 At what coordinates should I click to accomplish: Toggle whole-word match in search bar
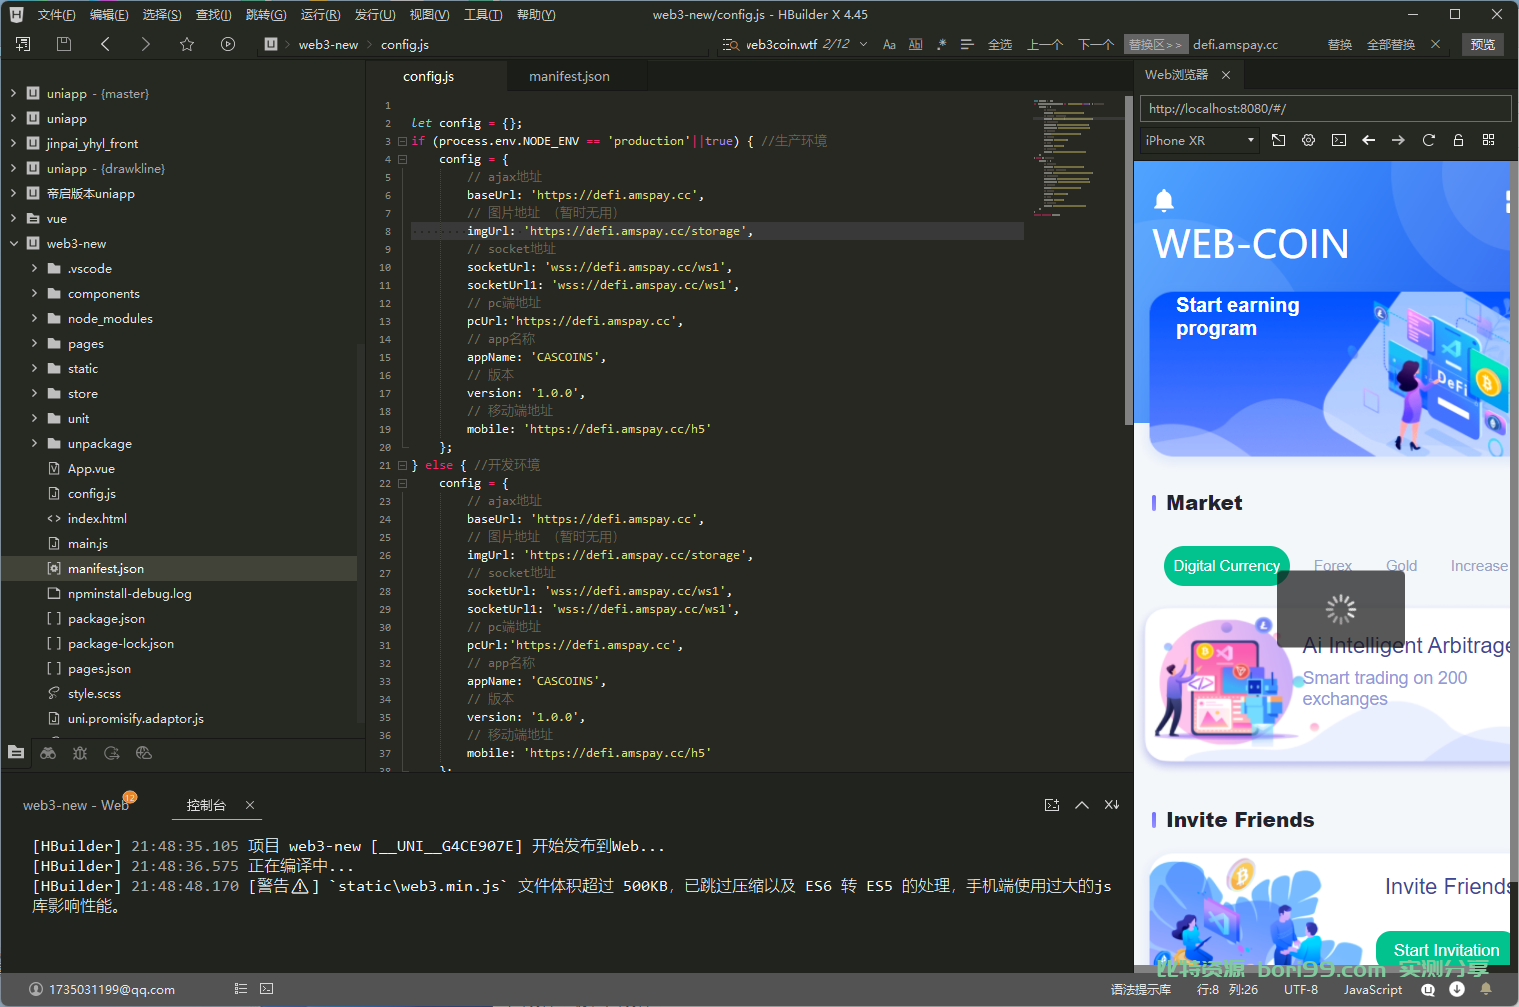915,44
